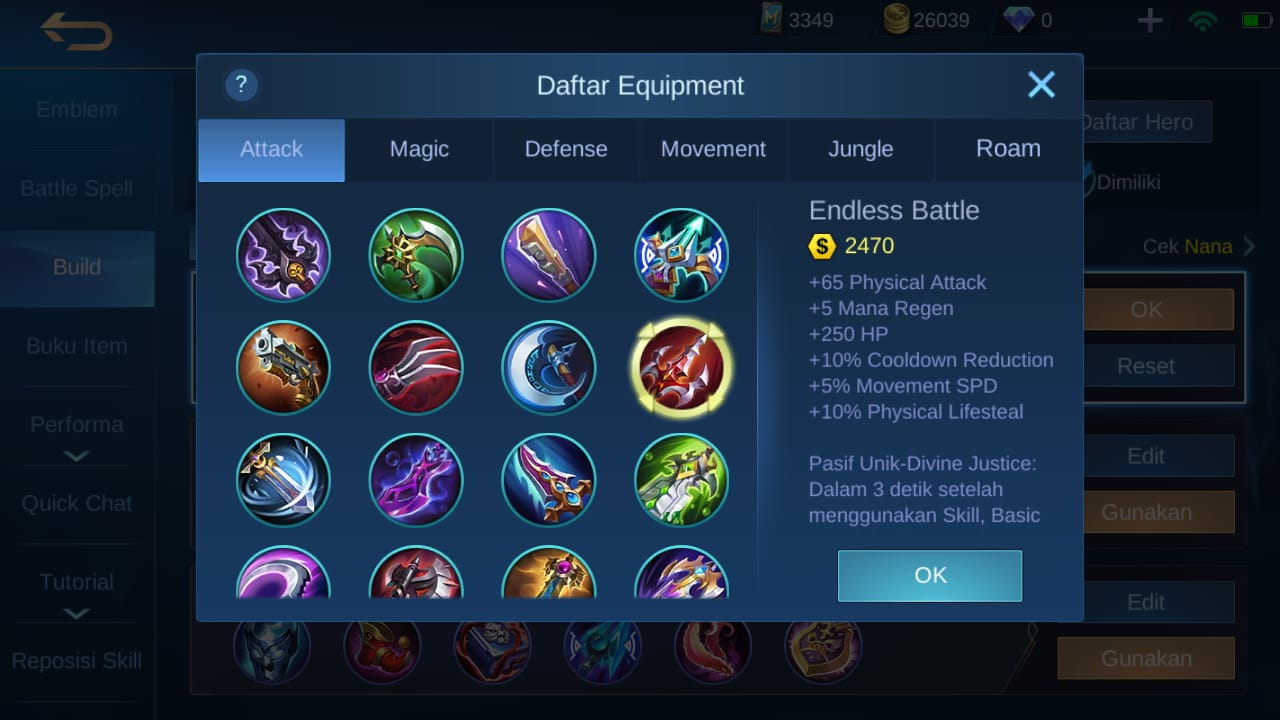Choose the green scythe item icon
The image size is (1280, 720).
tap(416, 255)
